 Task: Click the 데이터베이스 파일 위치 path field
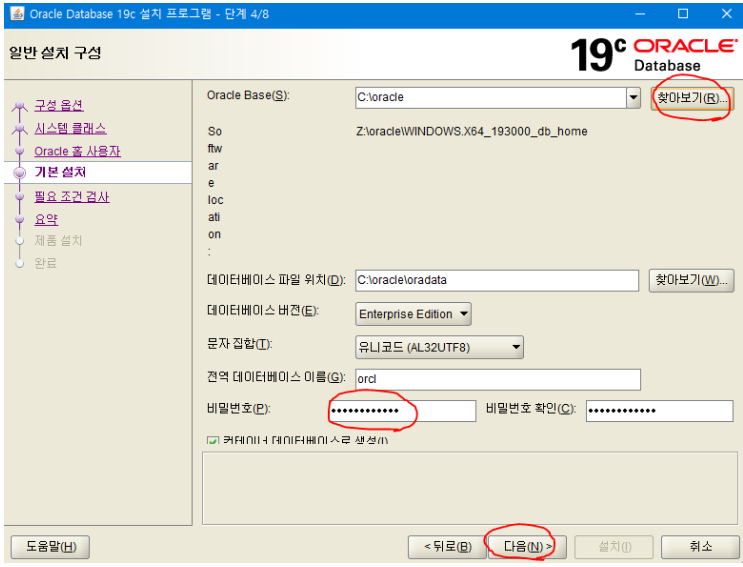click(x=497, y=280)
